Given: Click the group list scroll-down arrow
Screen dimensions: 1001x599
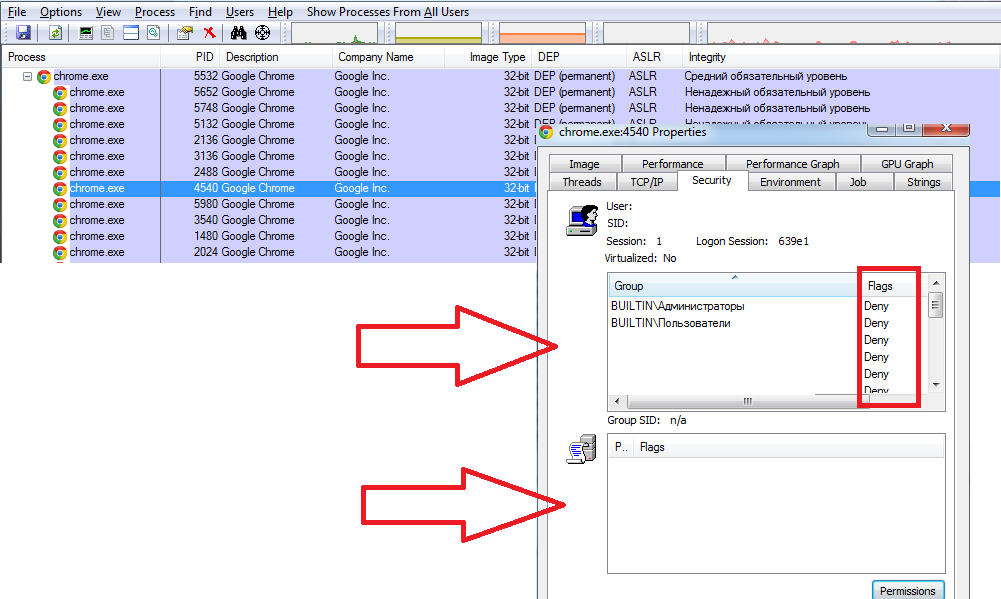Looking at the screenshot, I should click(x=936, y=385).
